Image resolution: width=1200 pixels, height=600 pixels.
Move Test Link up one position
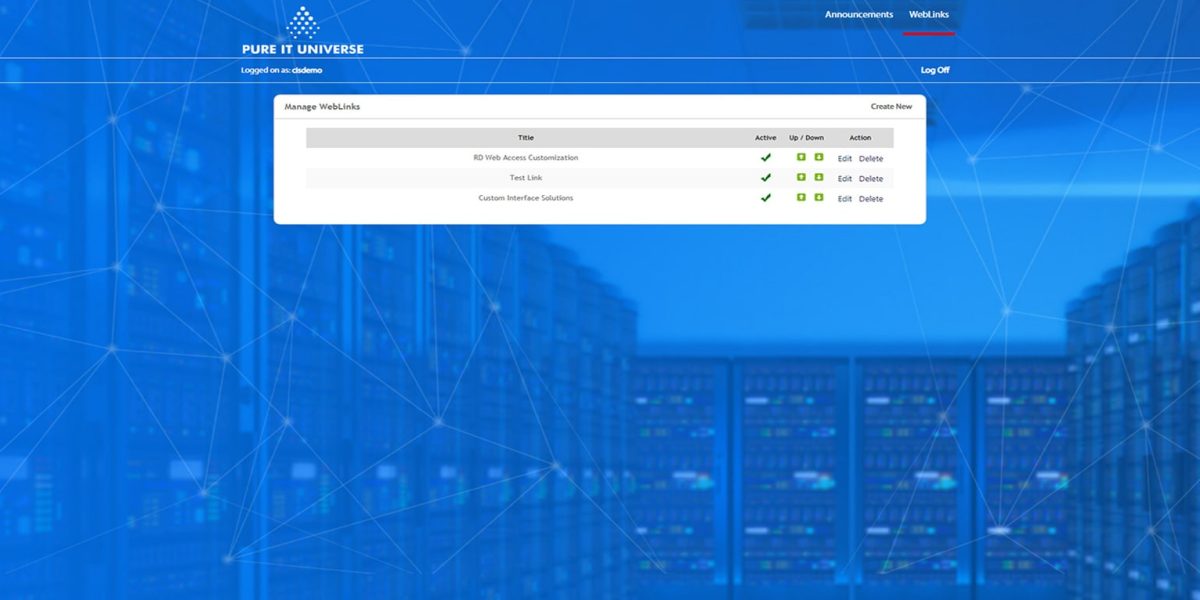[x=801, y=178]
